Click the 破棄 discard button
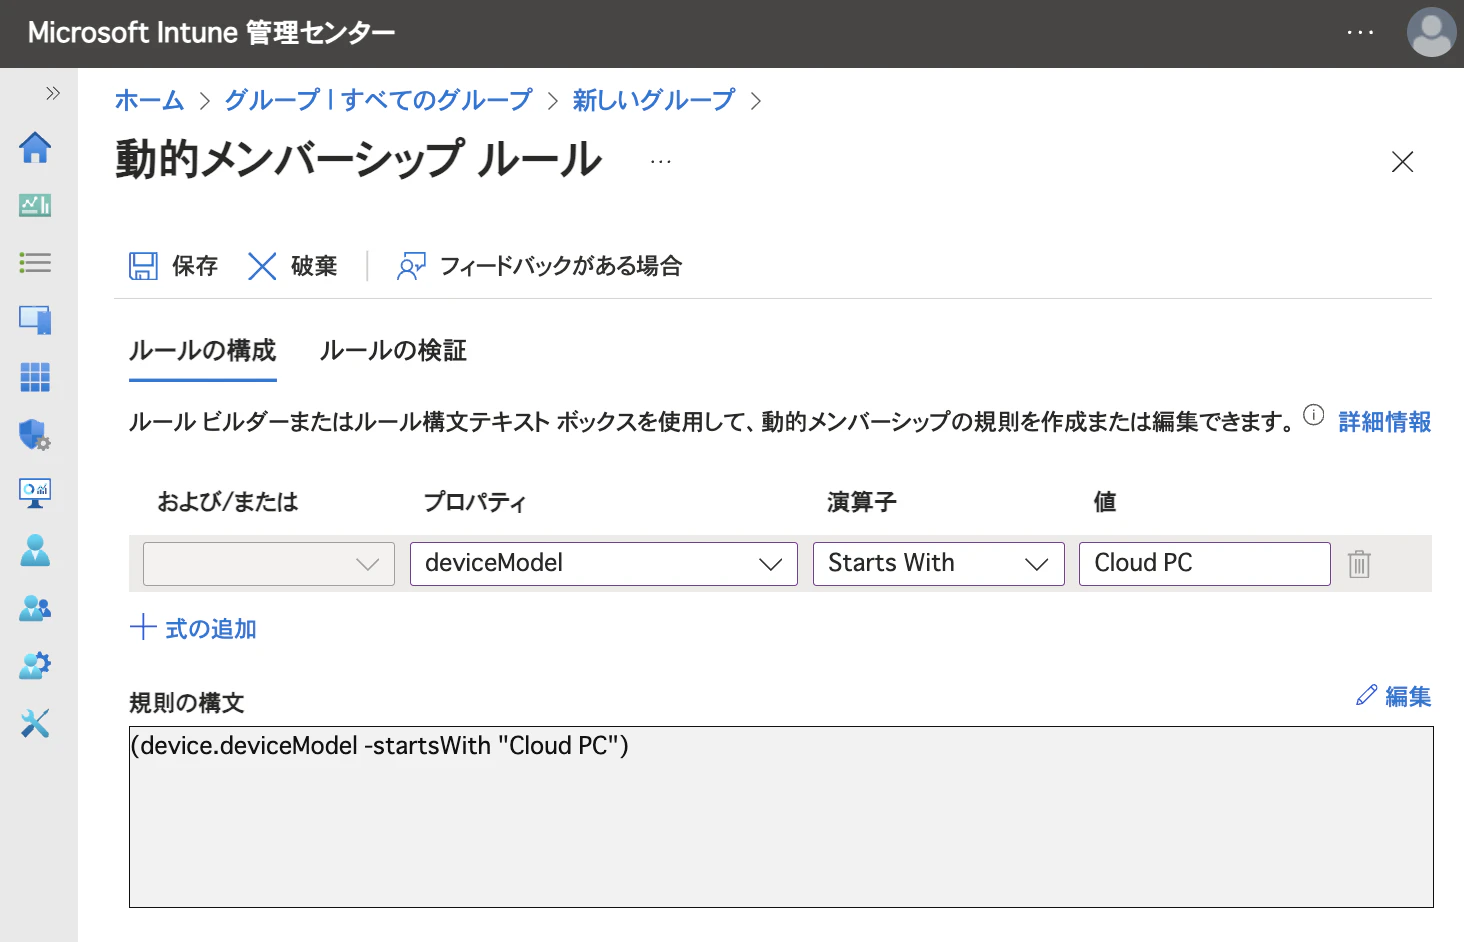Viewport: 1464px width, 942px height. [x=292, y=266]
